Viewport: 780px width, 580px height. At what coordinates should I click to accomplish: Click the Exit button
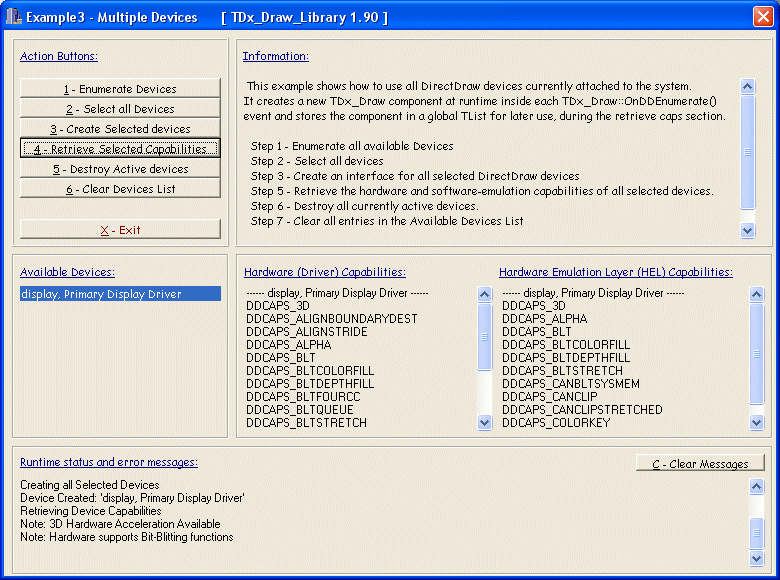tap(120, 229)
